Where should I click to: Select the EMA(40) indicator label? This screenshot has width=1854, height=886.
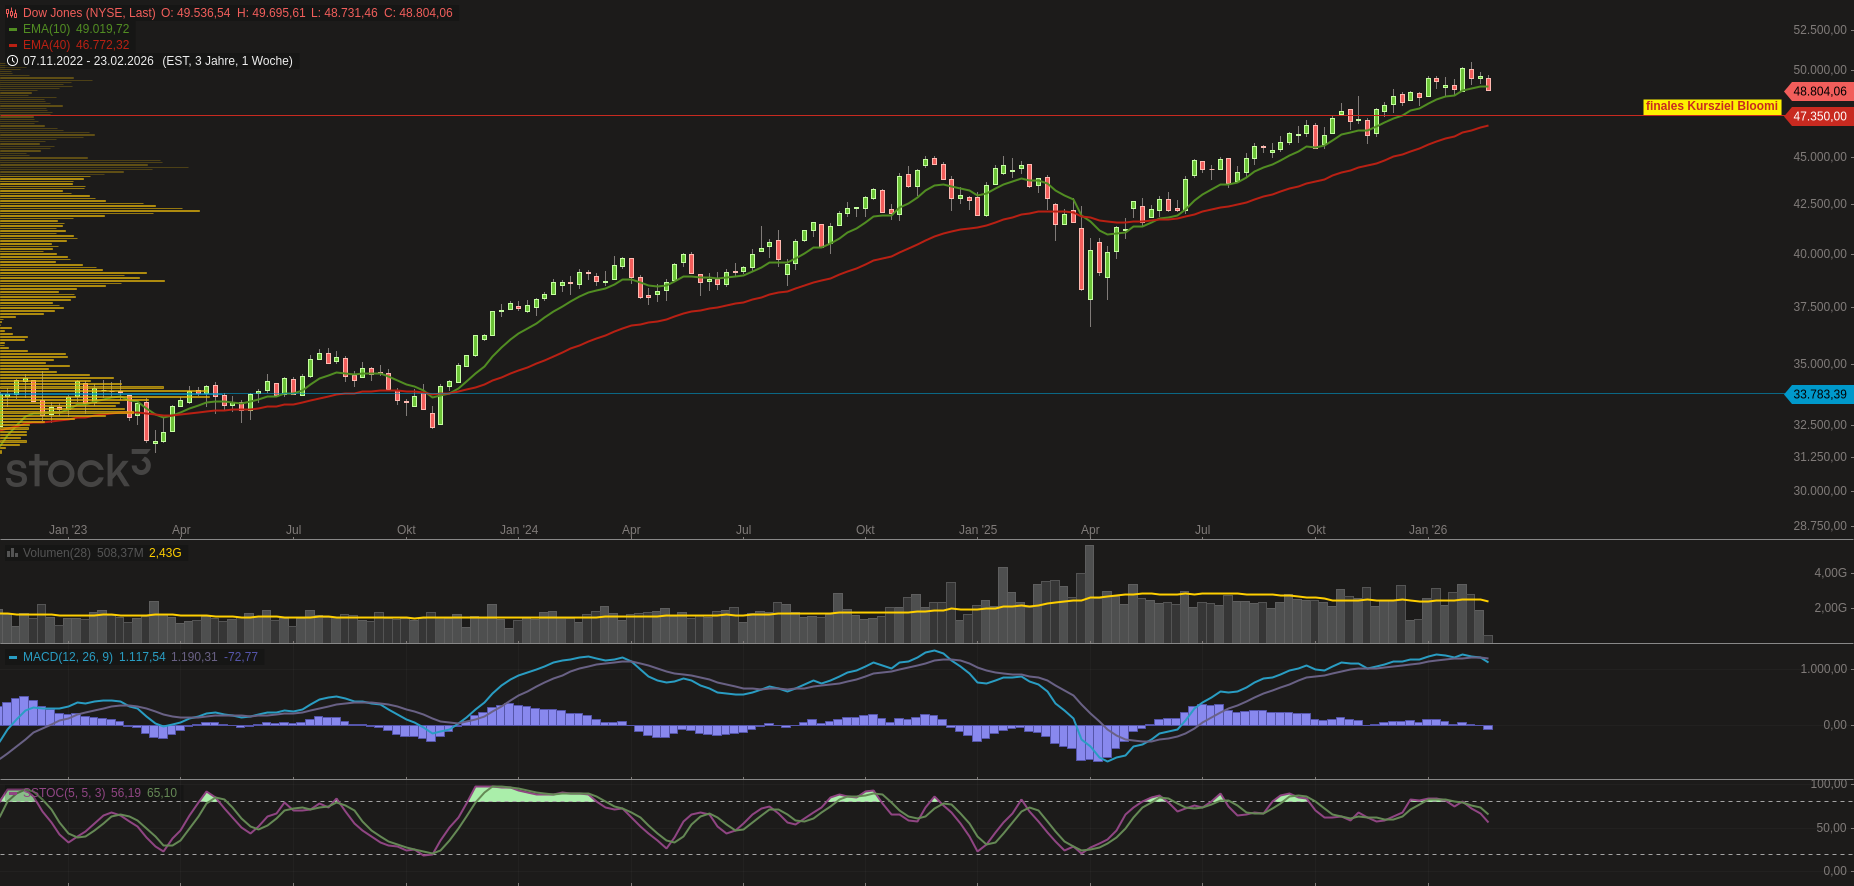46,45
